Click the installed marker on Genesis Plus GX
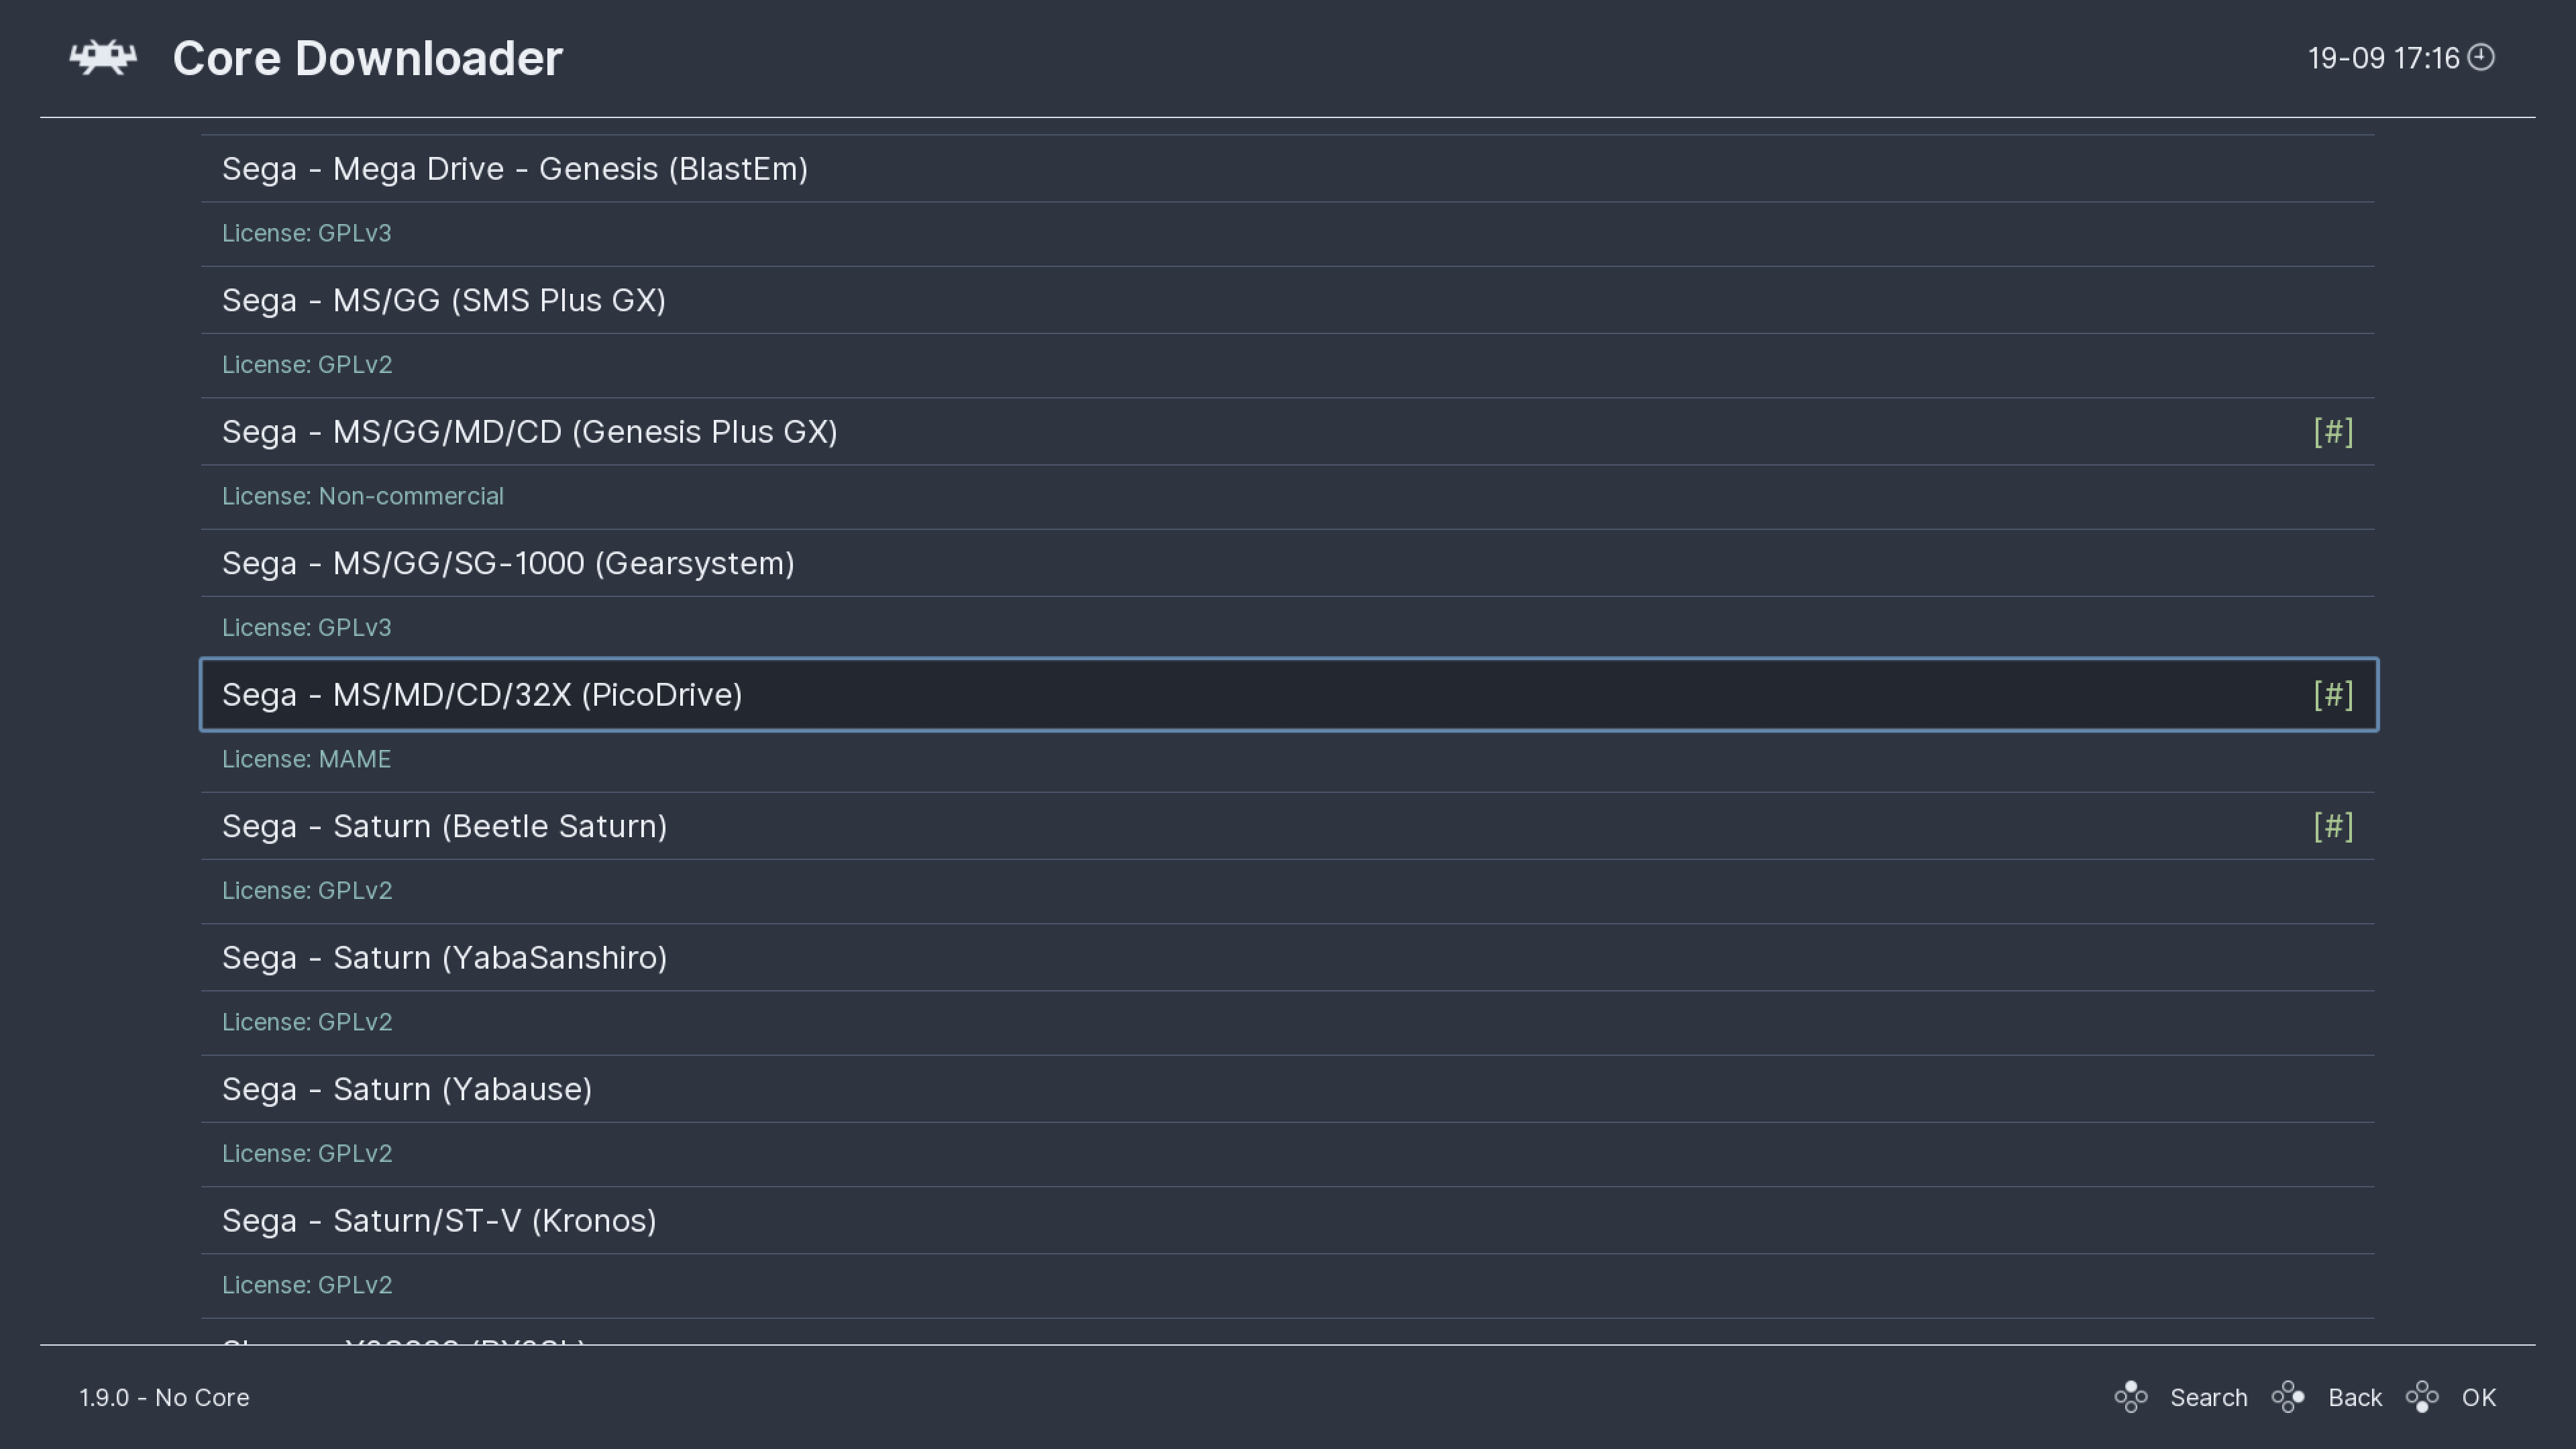Viewport: 2576px width, 1449px height. 2333,432
